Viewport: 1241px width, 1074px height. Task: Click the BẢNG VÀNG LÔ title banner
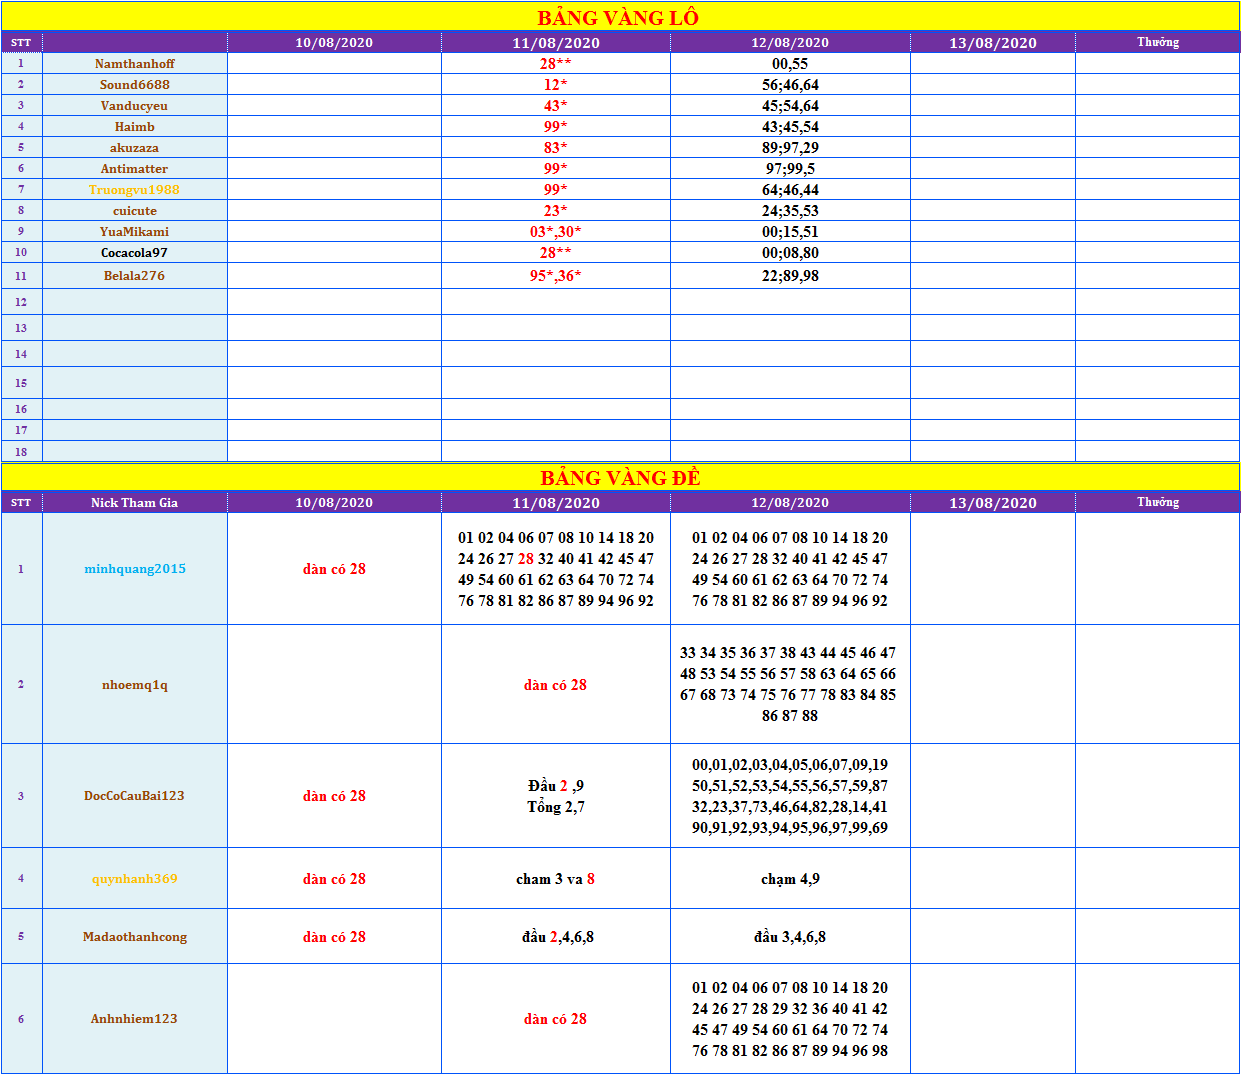619,17
